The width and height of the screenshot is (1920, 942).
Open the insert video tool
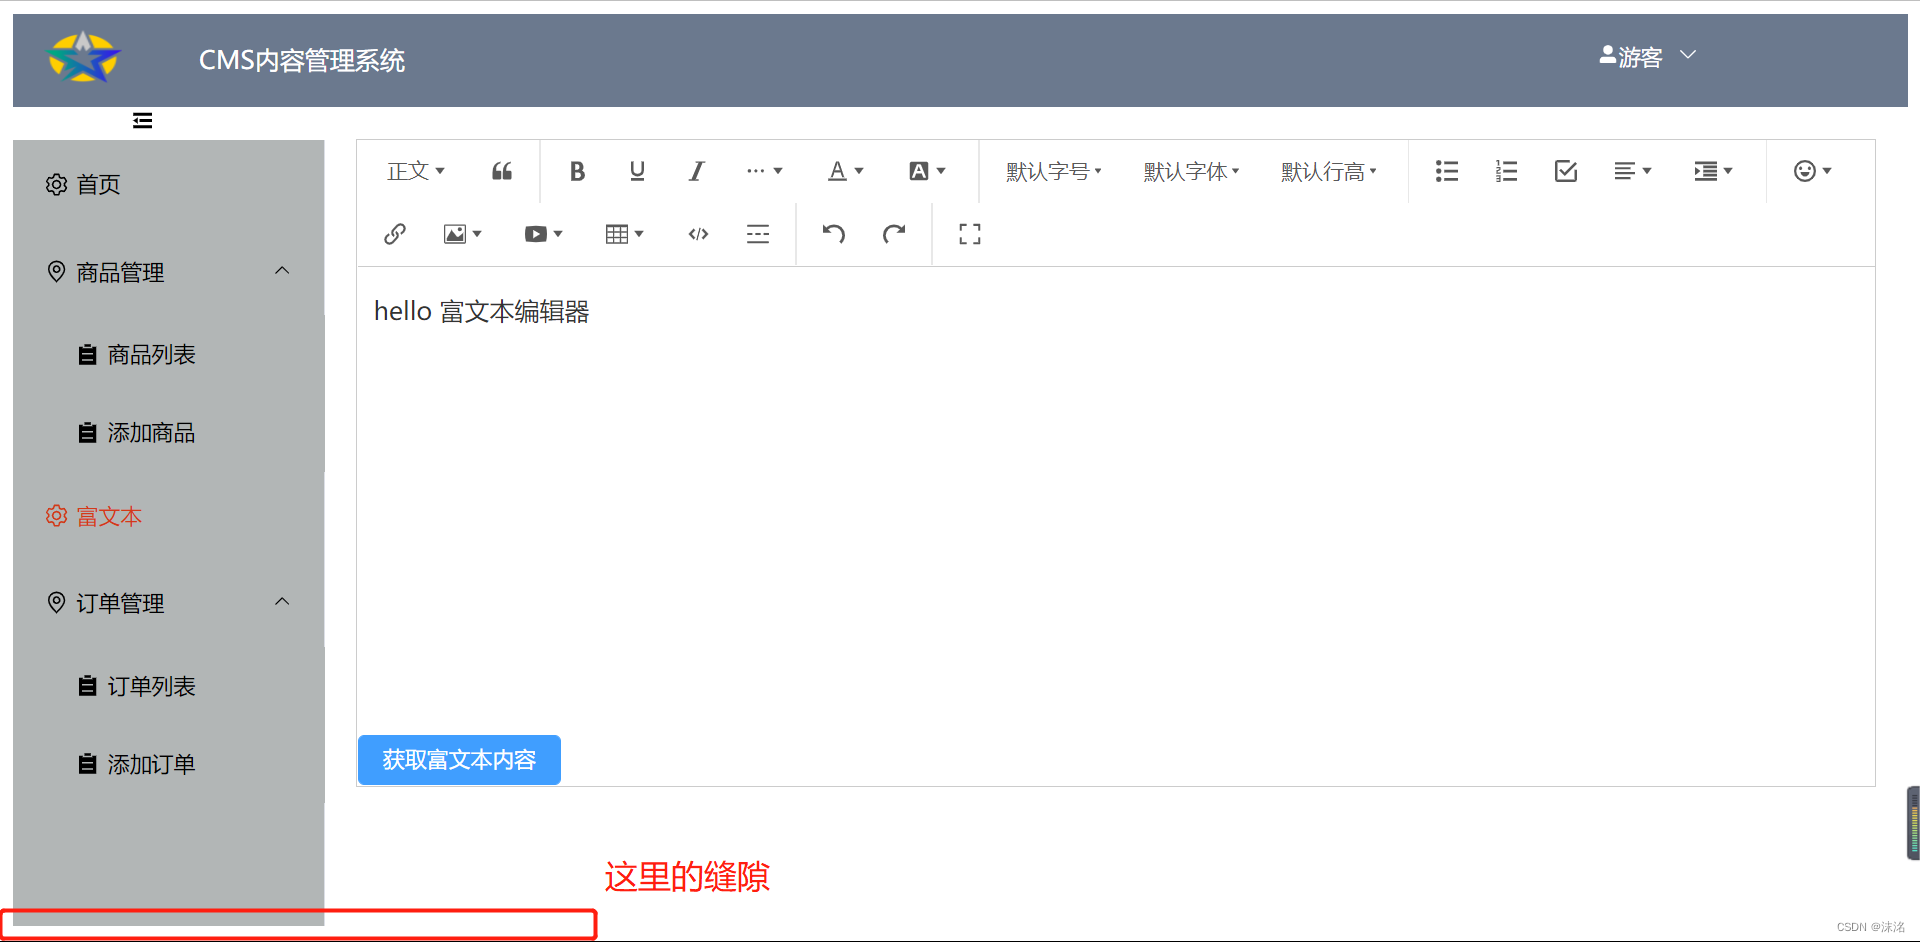[536, 233]
